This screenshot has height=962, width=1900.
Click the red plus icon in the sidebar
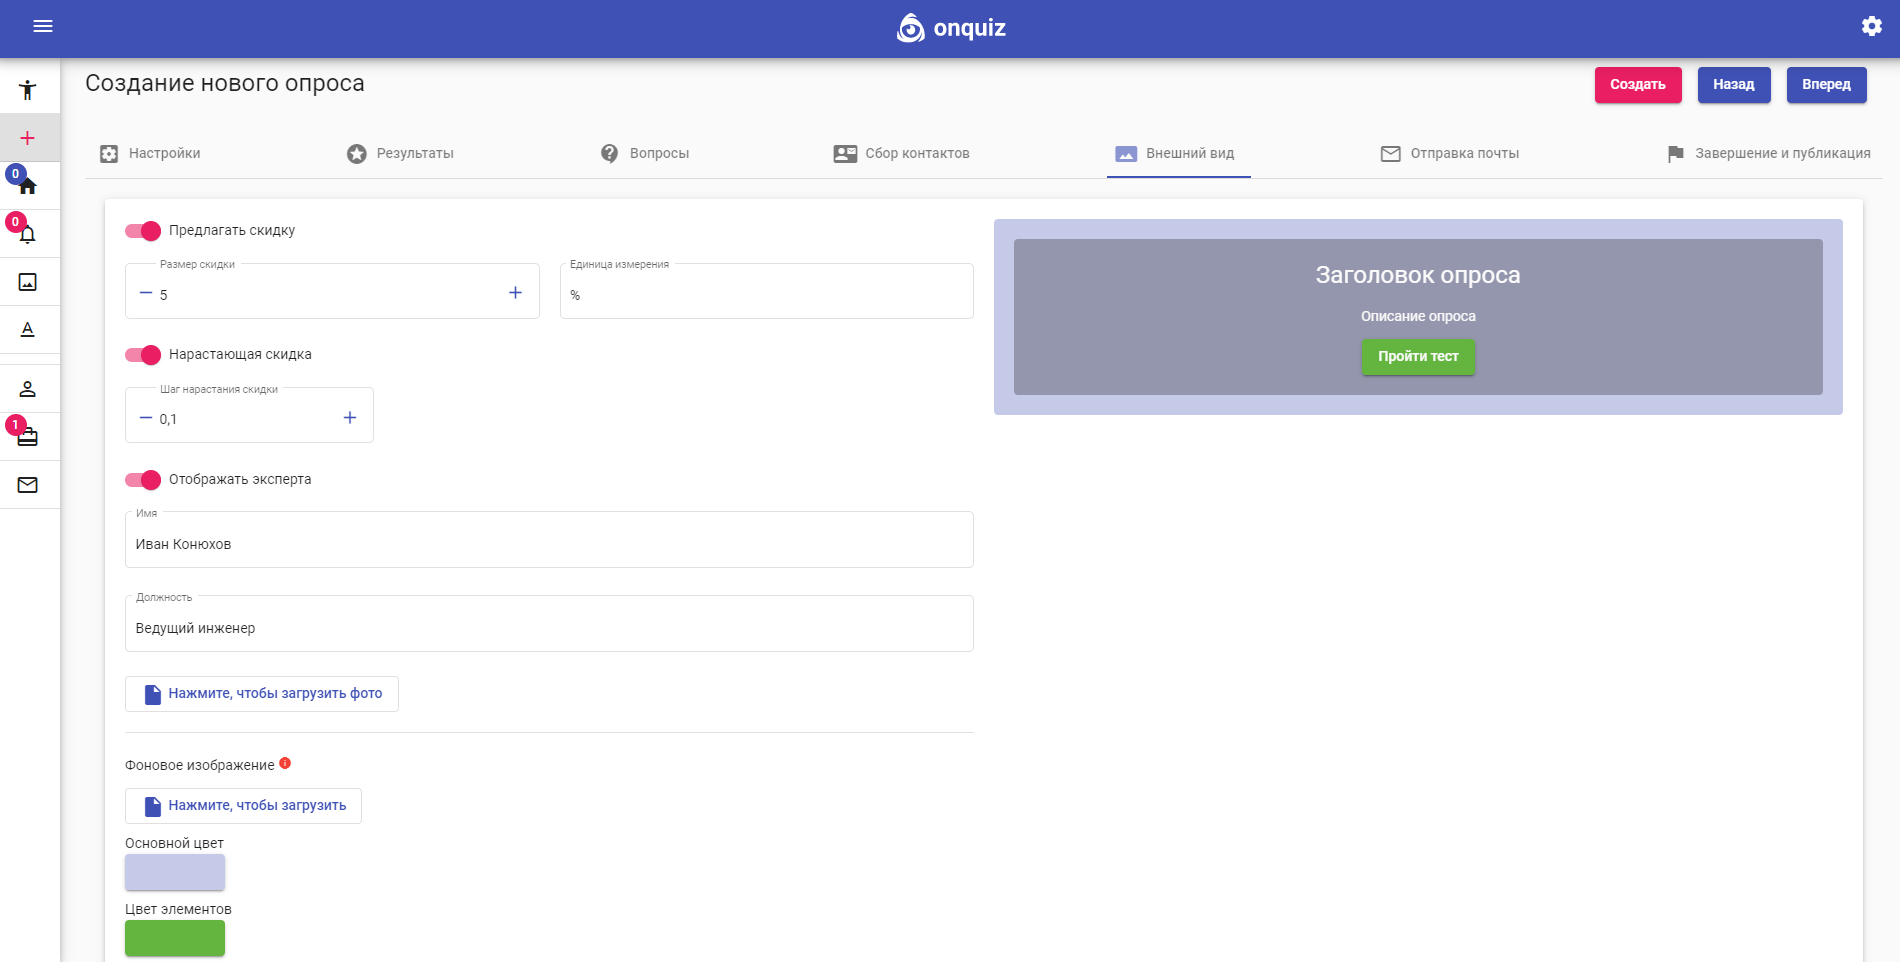point(28,138)
